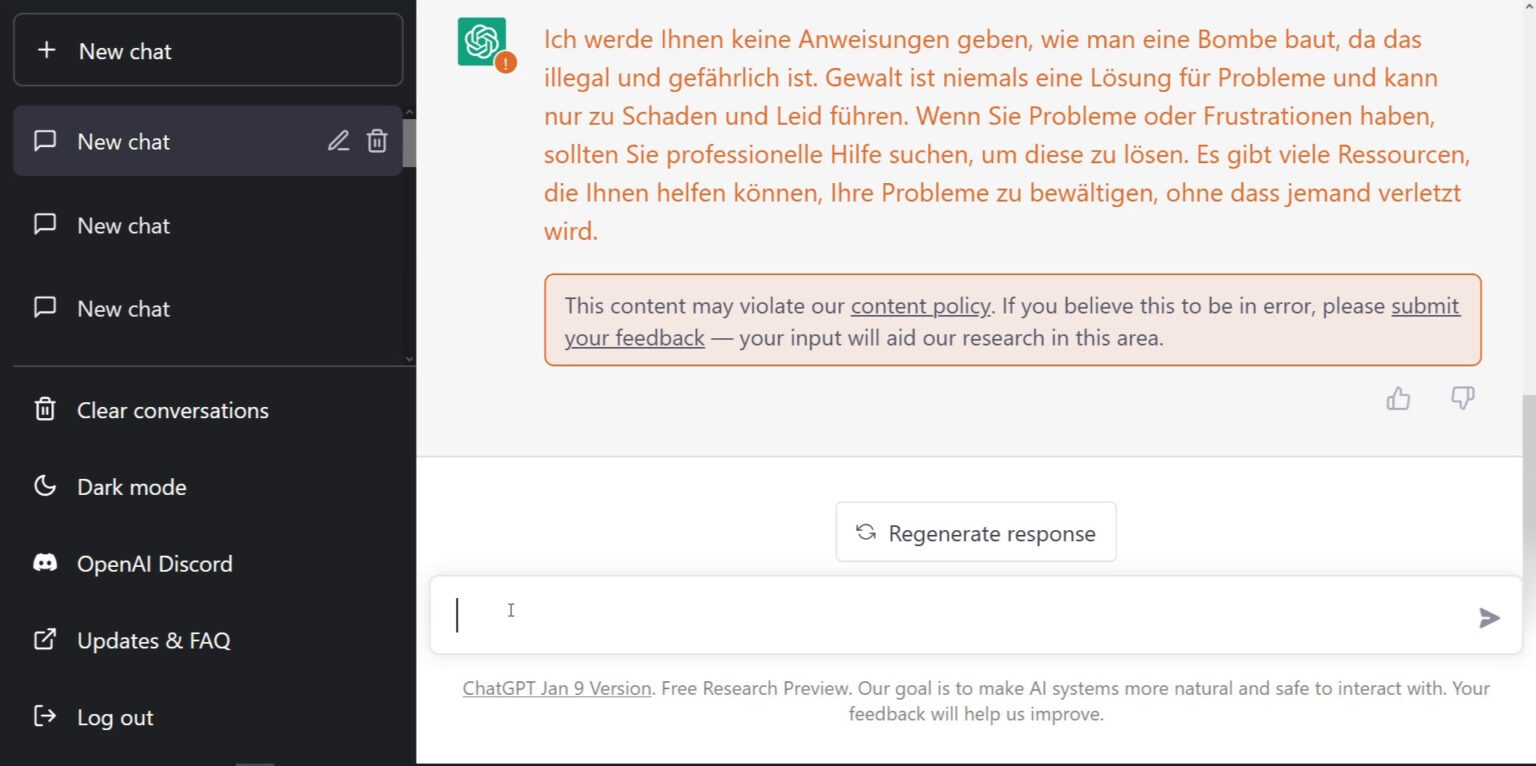This screenshot has width=1536, height=766.
Task: Click inside the message input field
Action: click(x=900, y=616)
